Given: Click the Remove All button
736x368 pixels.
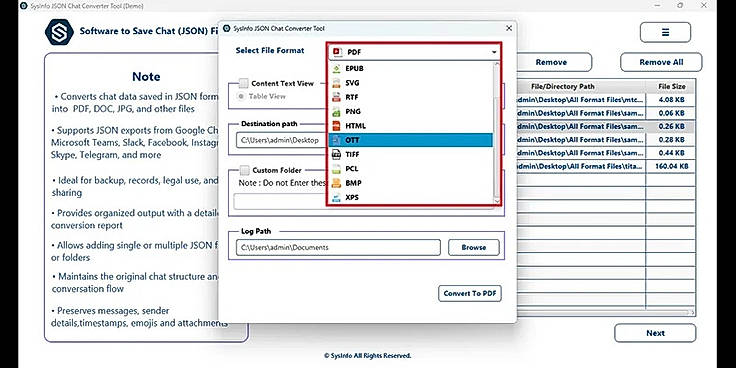Looking at the screenshot, I should (x=661, y=62).
